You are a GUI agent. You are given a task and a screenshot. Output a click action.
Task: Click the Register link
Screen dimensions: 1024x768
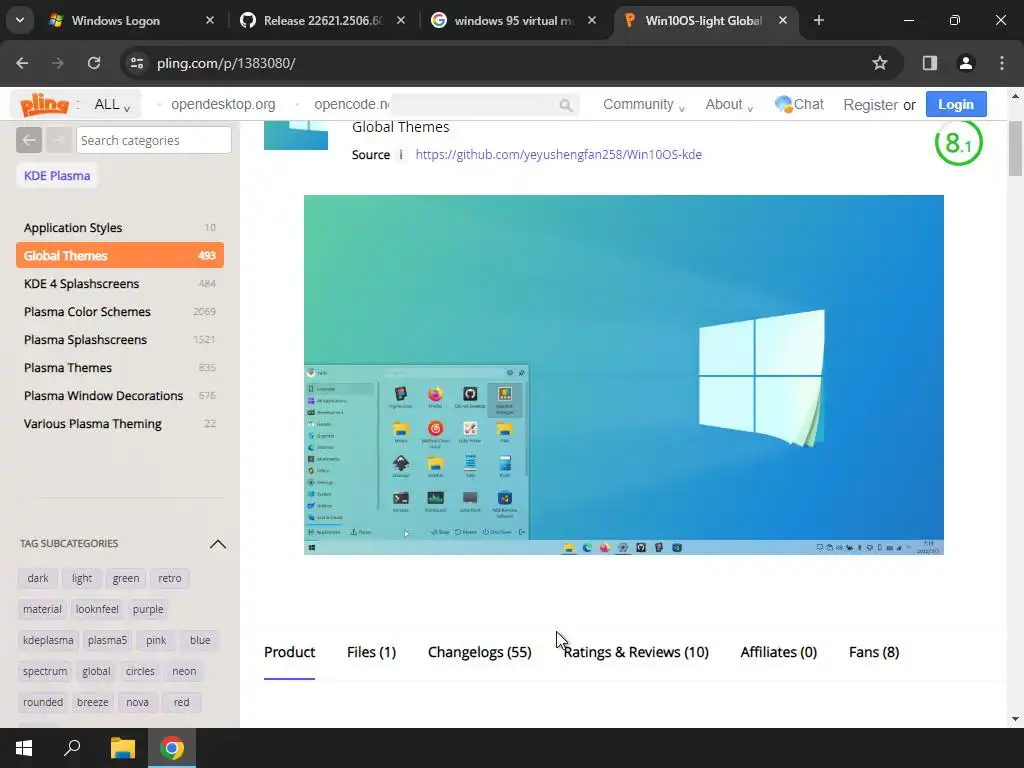coord(871,104)
